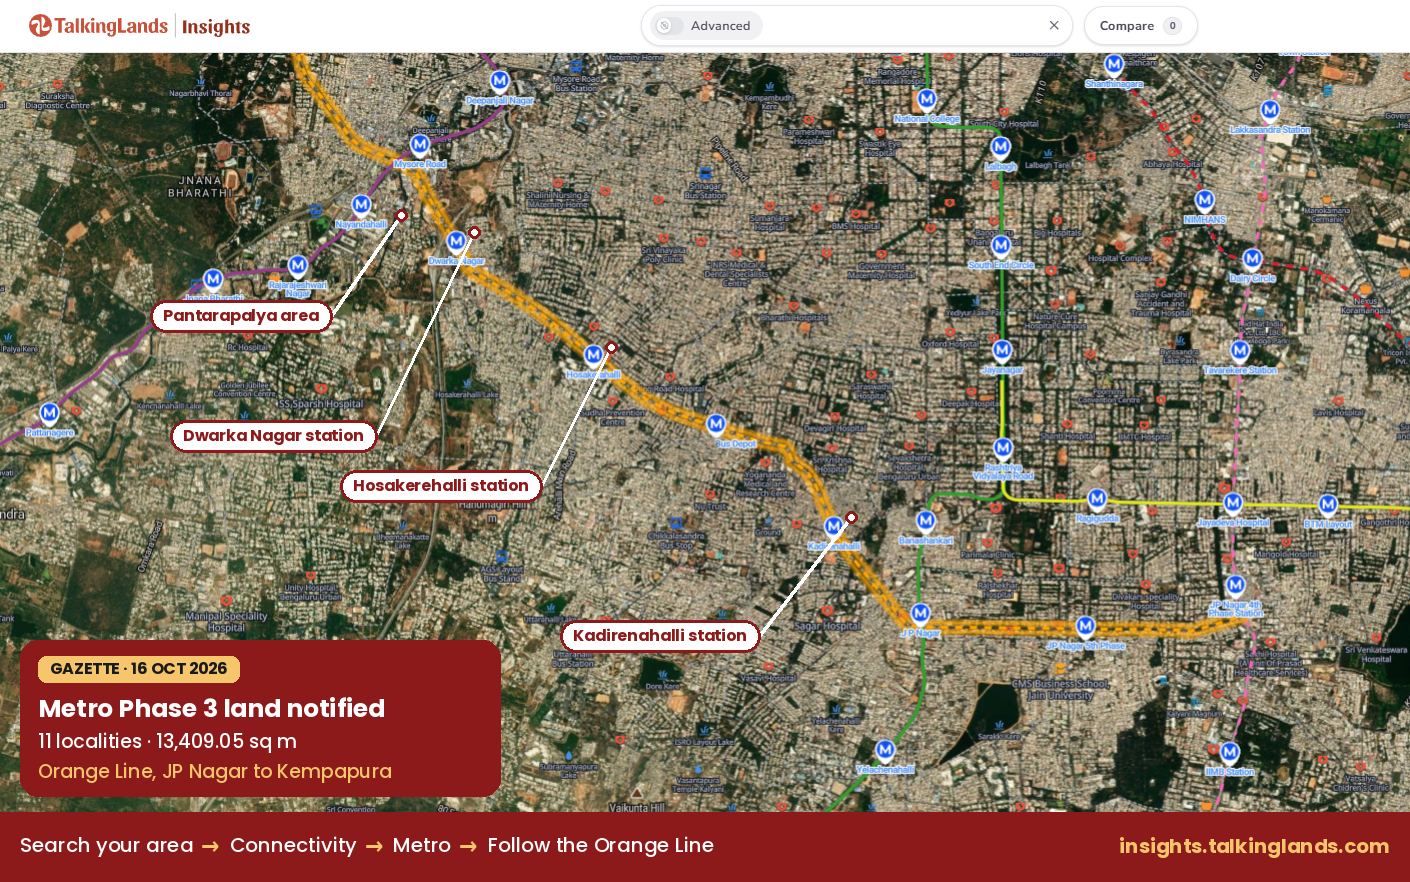The height and width of the screenshot is (882, 1410).
Task: Select the South End Circle metro icon
Action: click(x=1001, y=245)
